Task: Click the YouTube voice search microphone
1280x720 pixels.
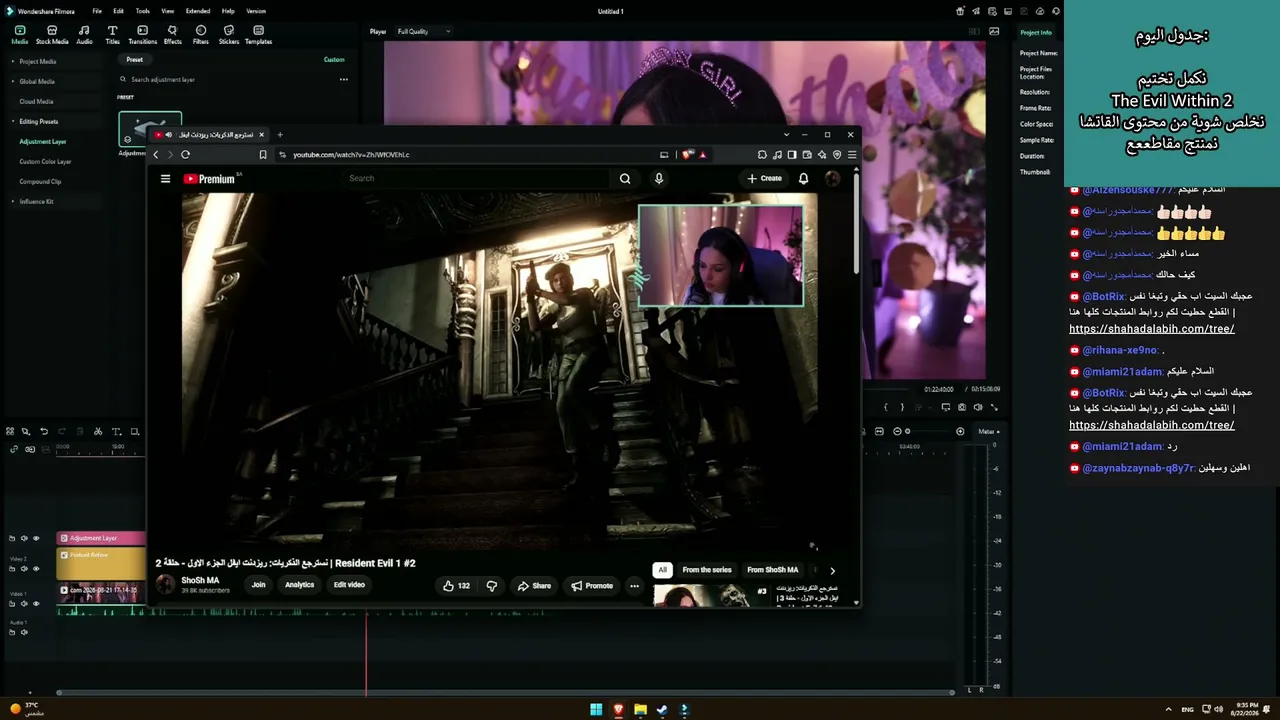Action: pos(658,179)
